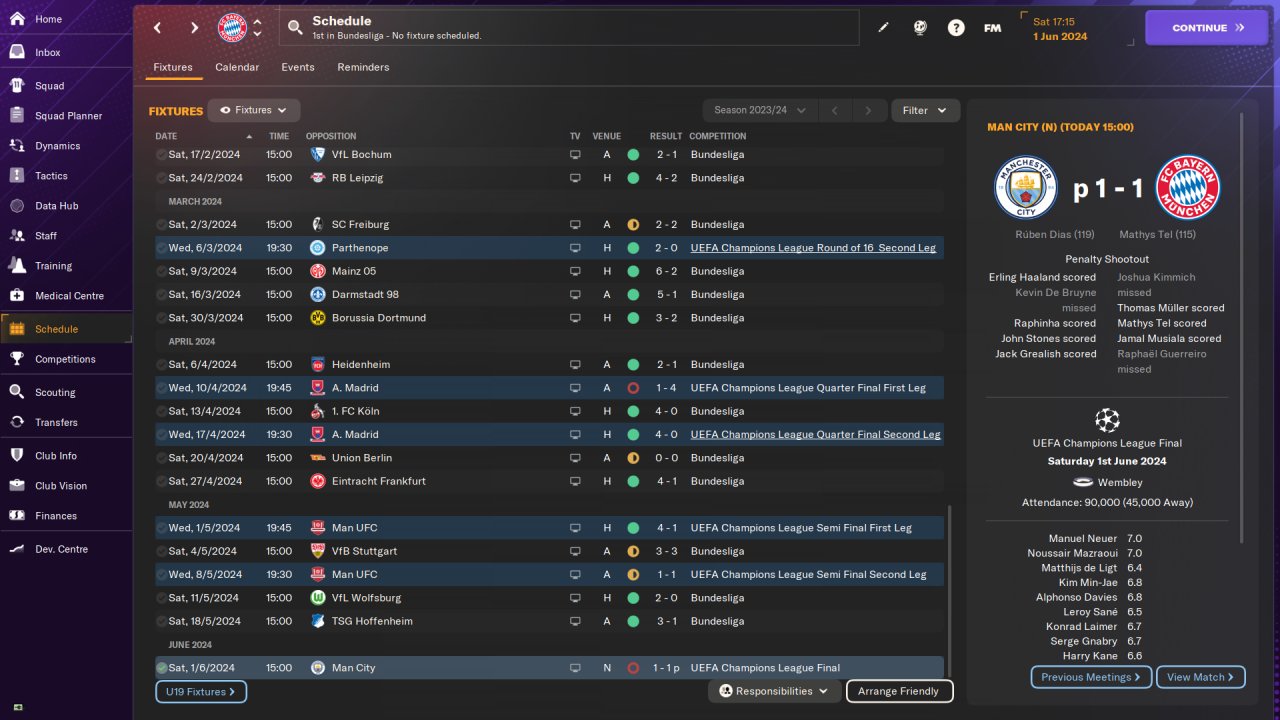Click the Bayern München club badge in header
The image size is (1280, 720).
point(232,28)
